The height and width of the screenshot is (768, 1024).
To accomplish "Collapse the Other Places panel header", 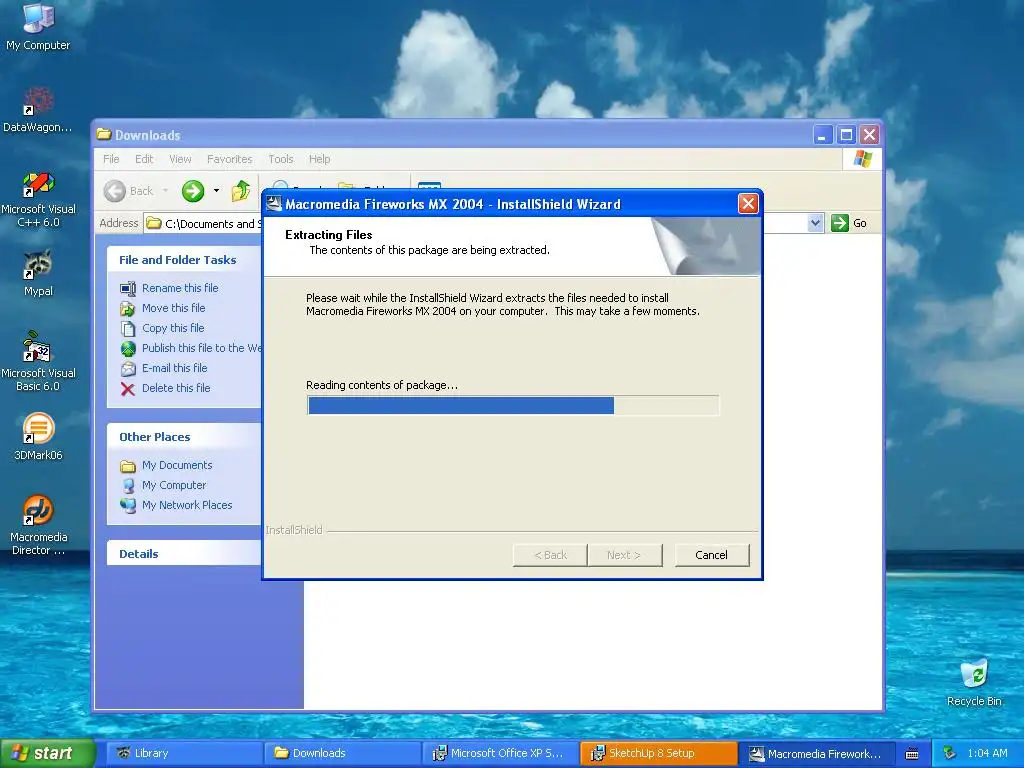I will coord(184,437).
